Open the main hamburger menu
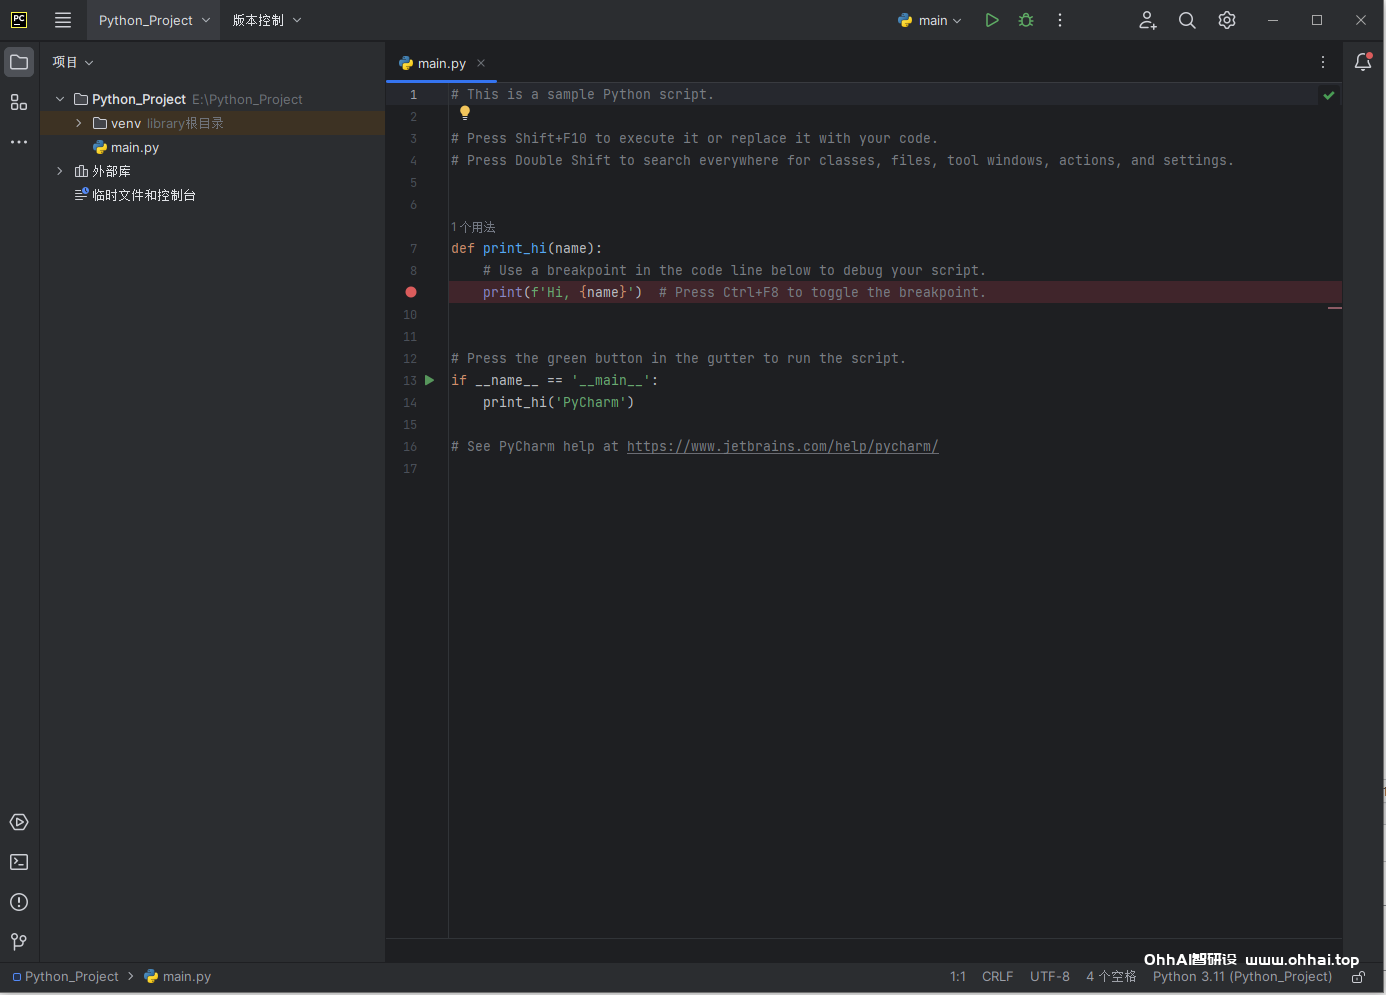Screen dimensions: 1386x995 63,20
